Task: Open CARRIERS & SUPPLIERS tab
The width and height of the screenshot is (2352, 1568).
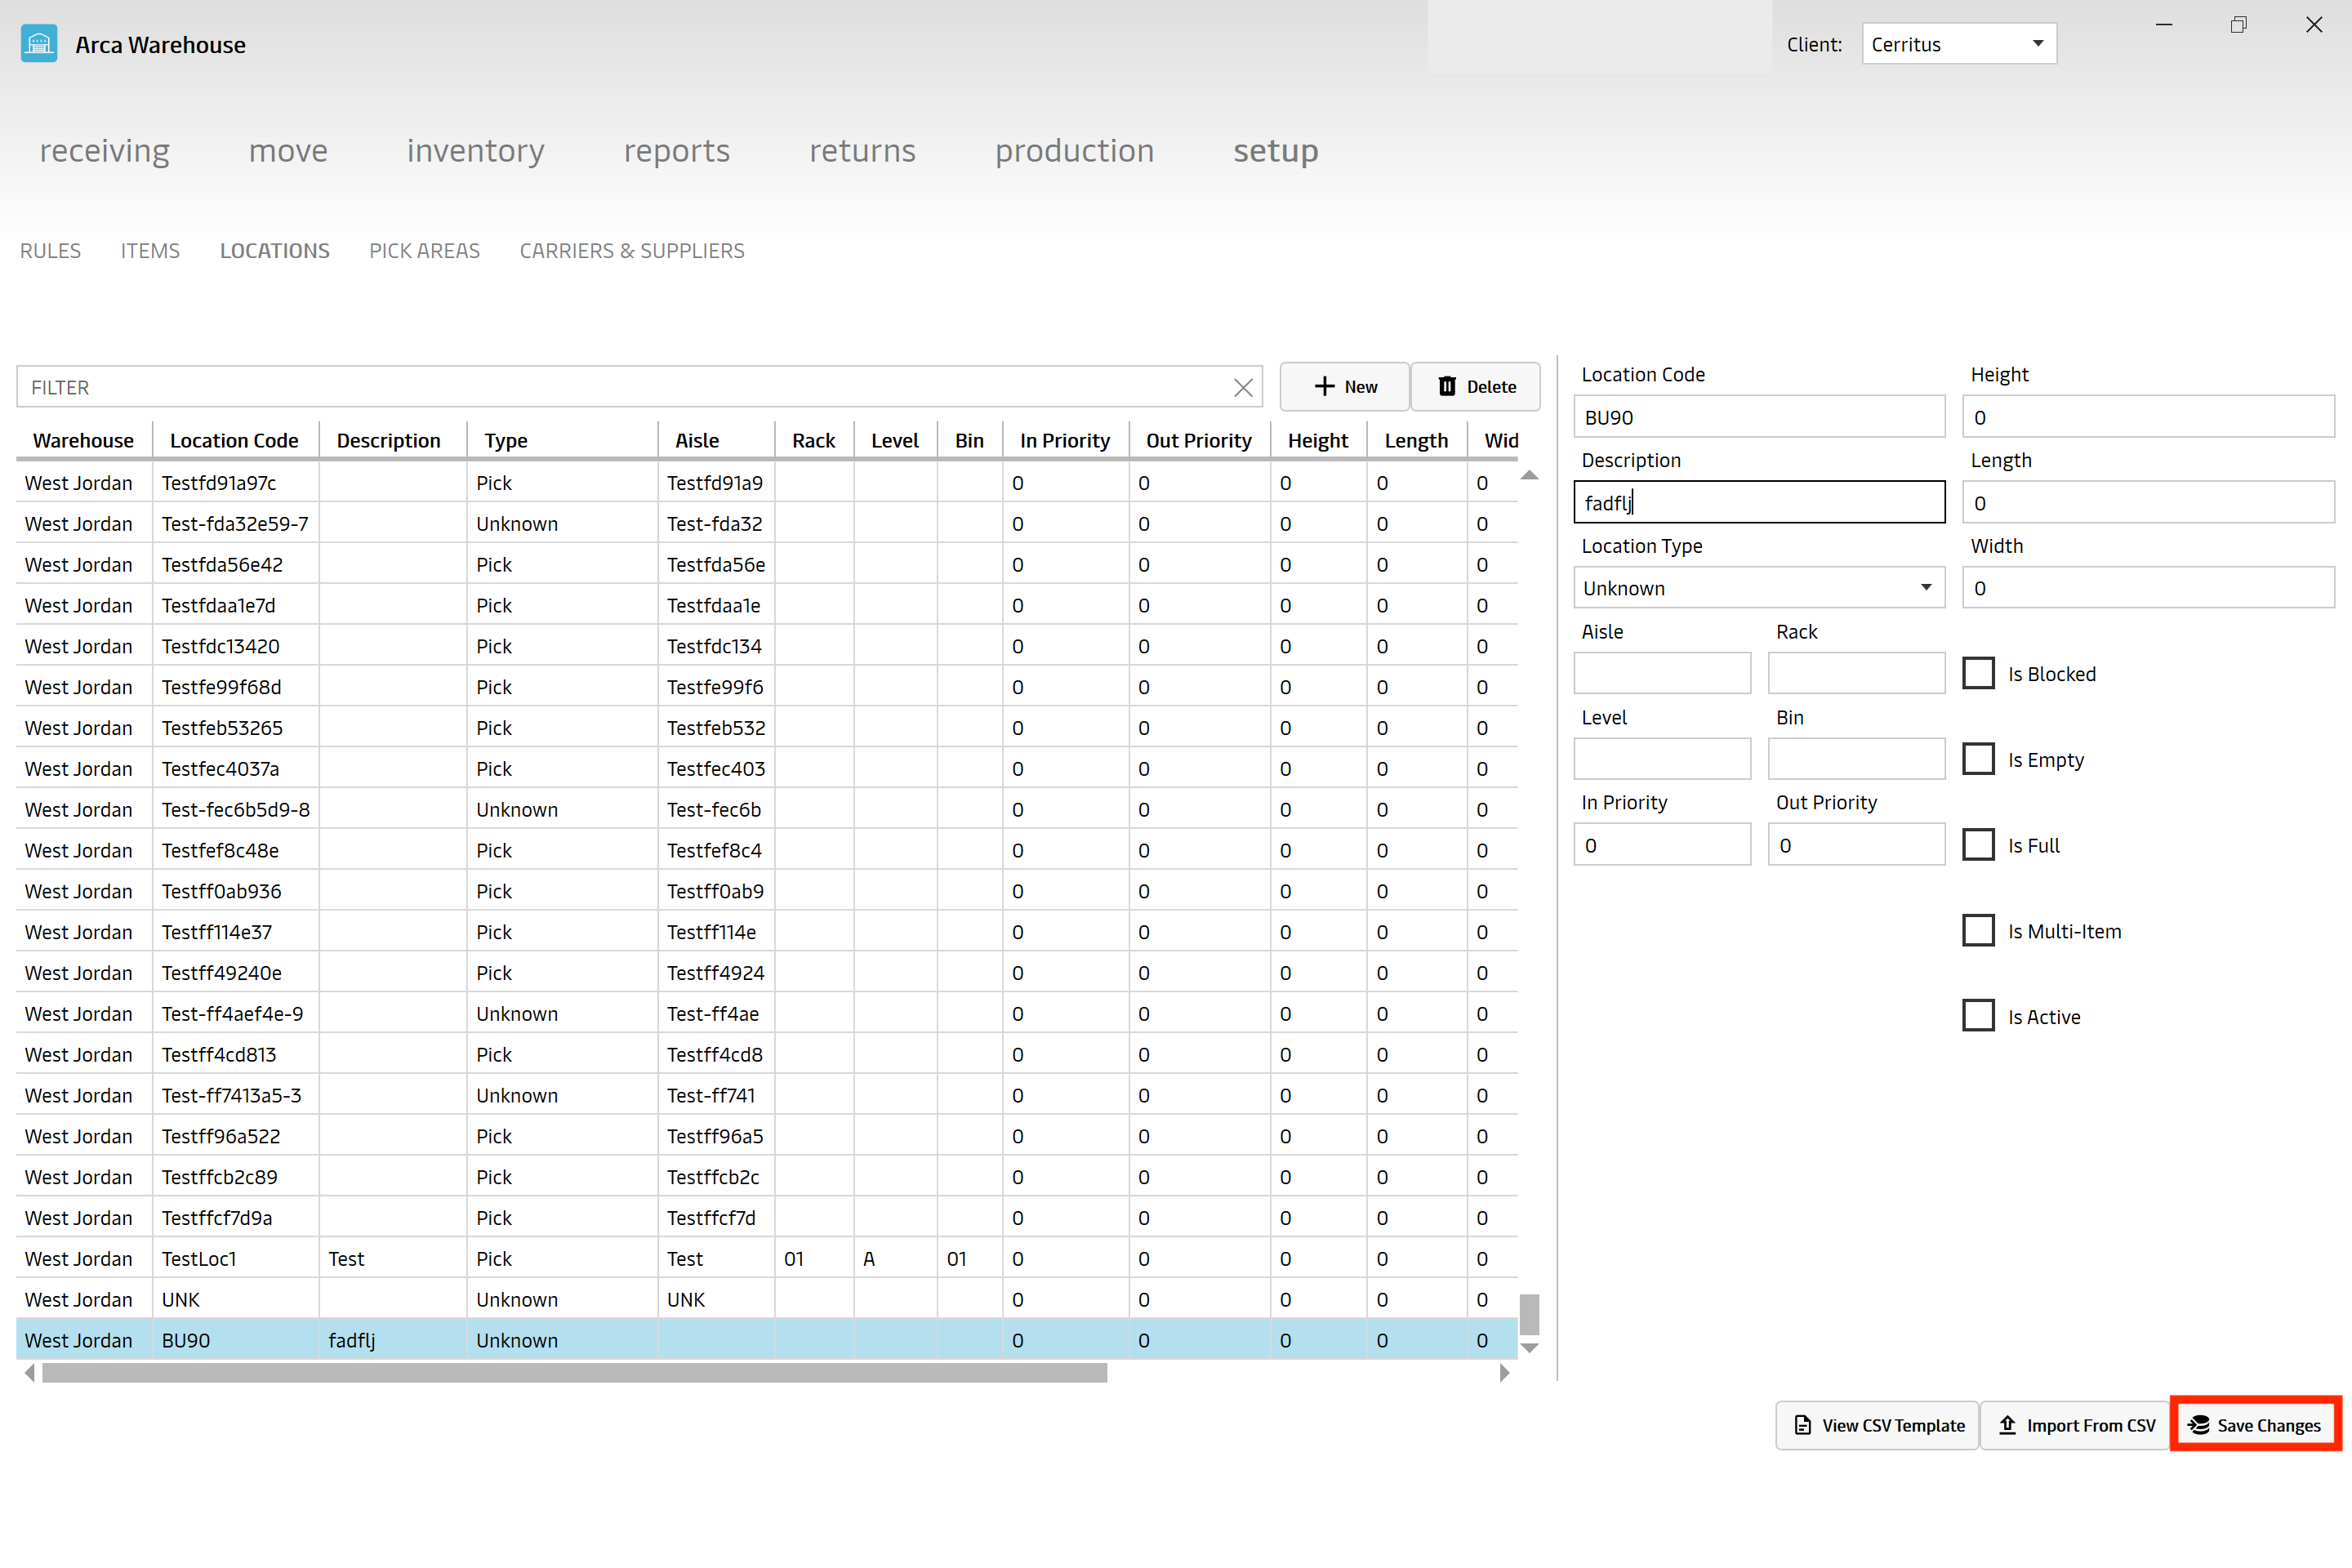Action: (632, 251)
